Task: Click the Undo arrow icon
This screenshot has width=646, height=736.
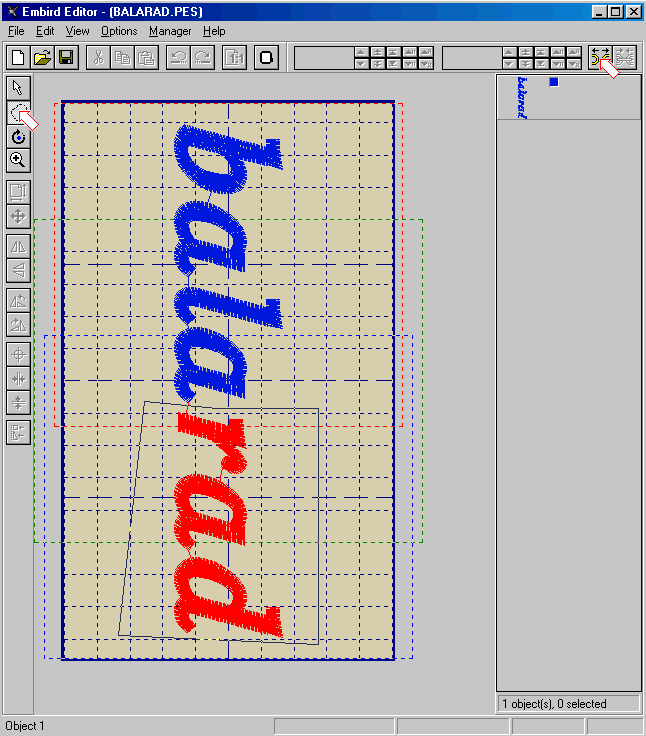Action: 178,58
